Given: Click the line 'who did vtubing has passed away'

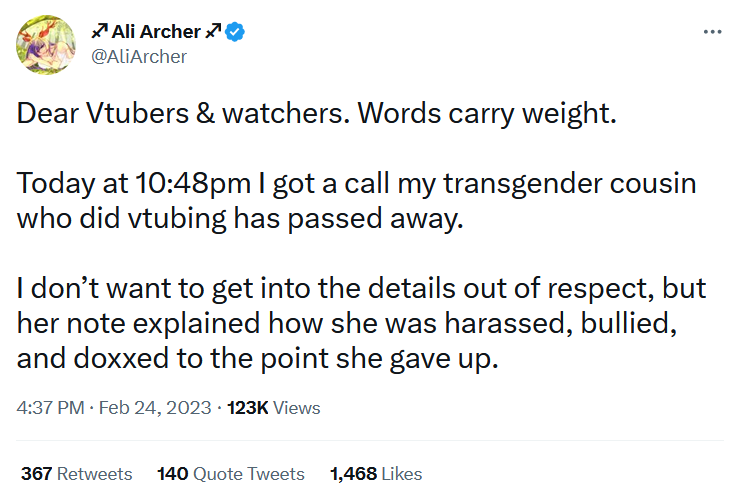Looking at the screenshot, I should (240, 220).
